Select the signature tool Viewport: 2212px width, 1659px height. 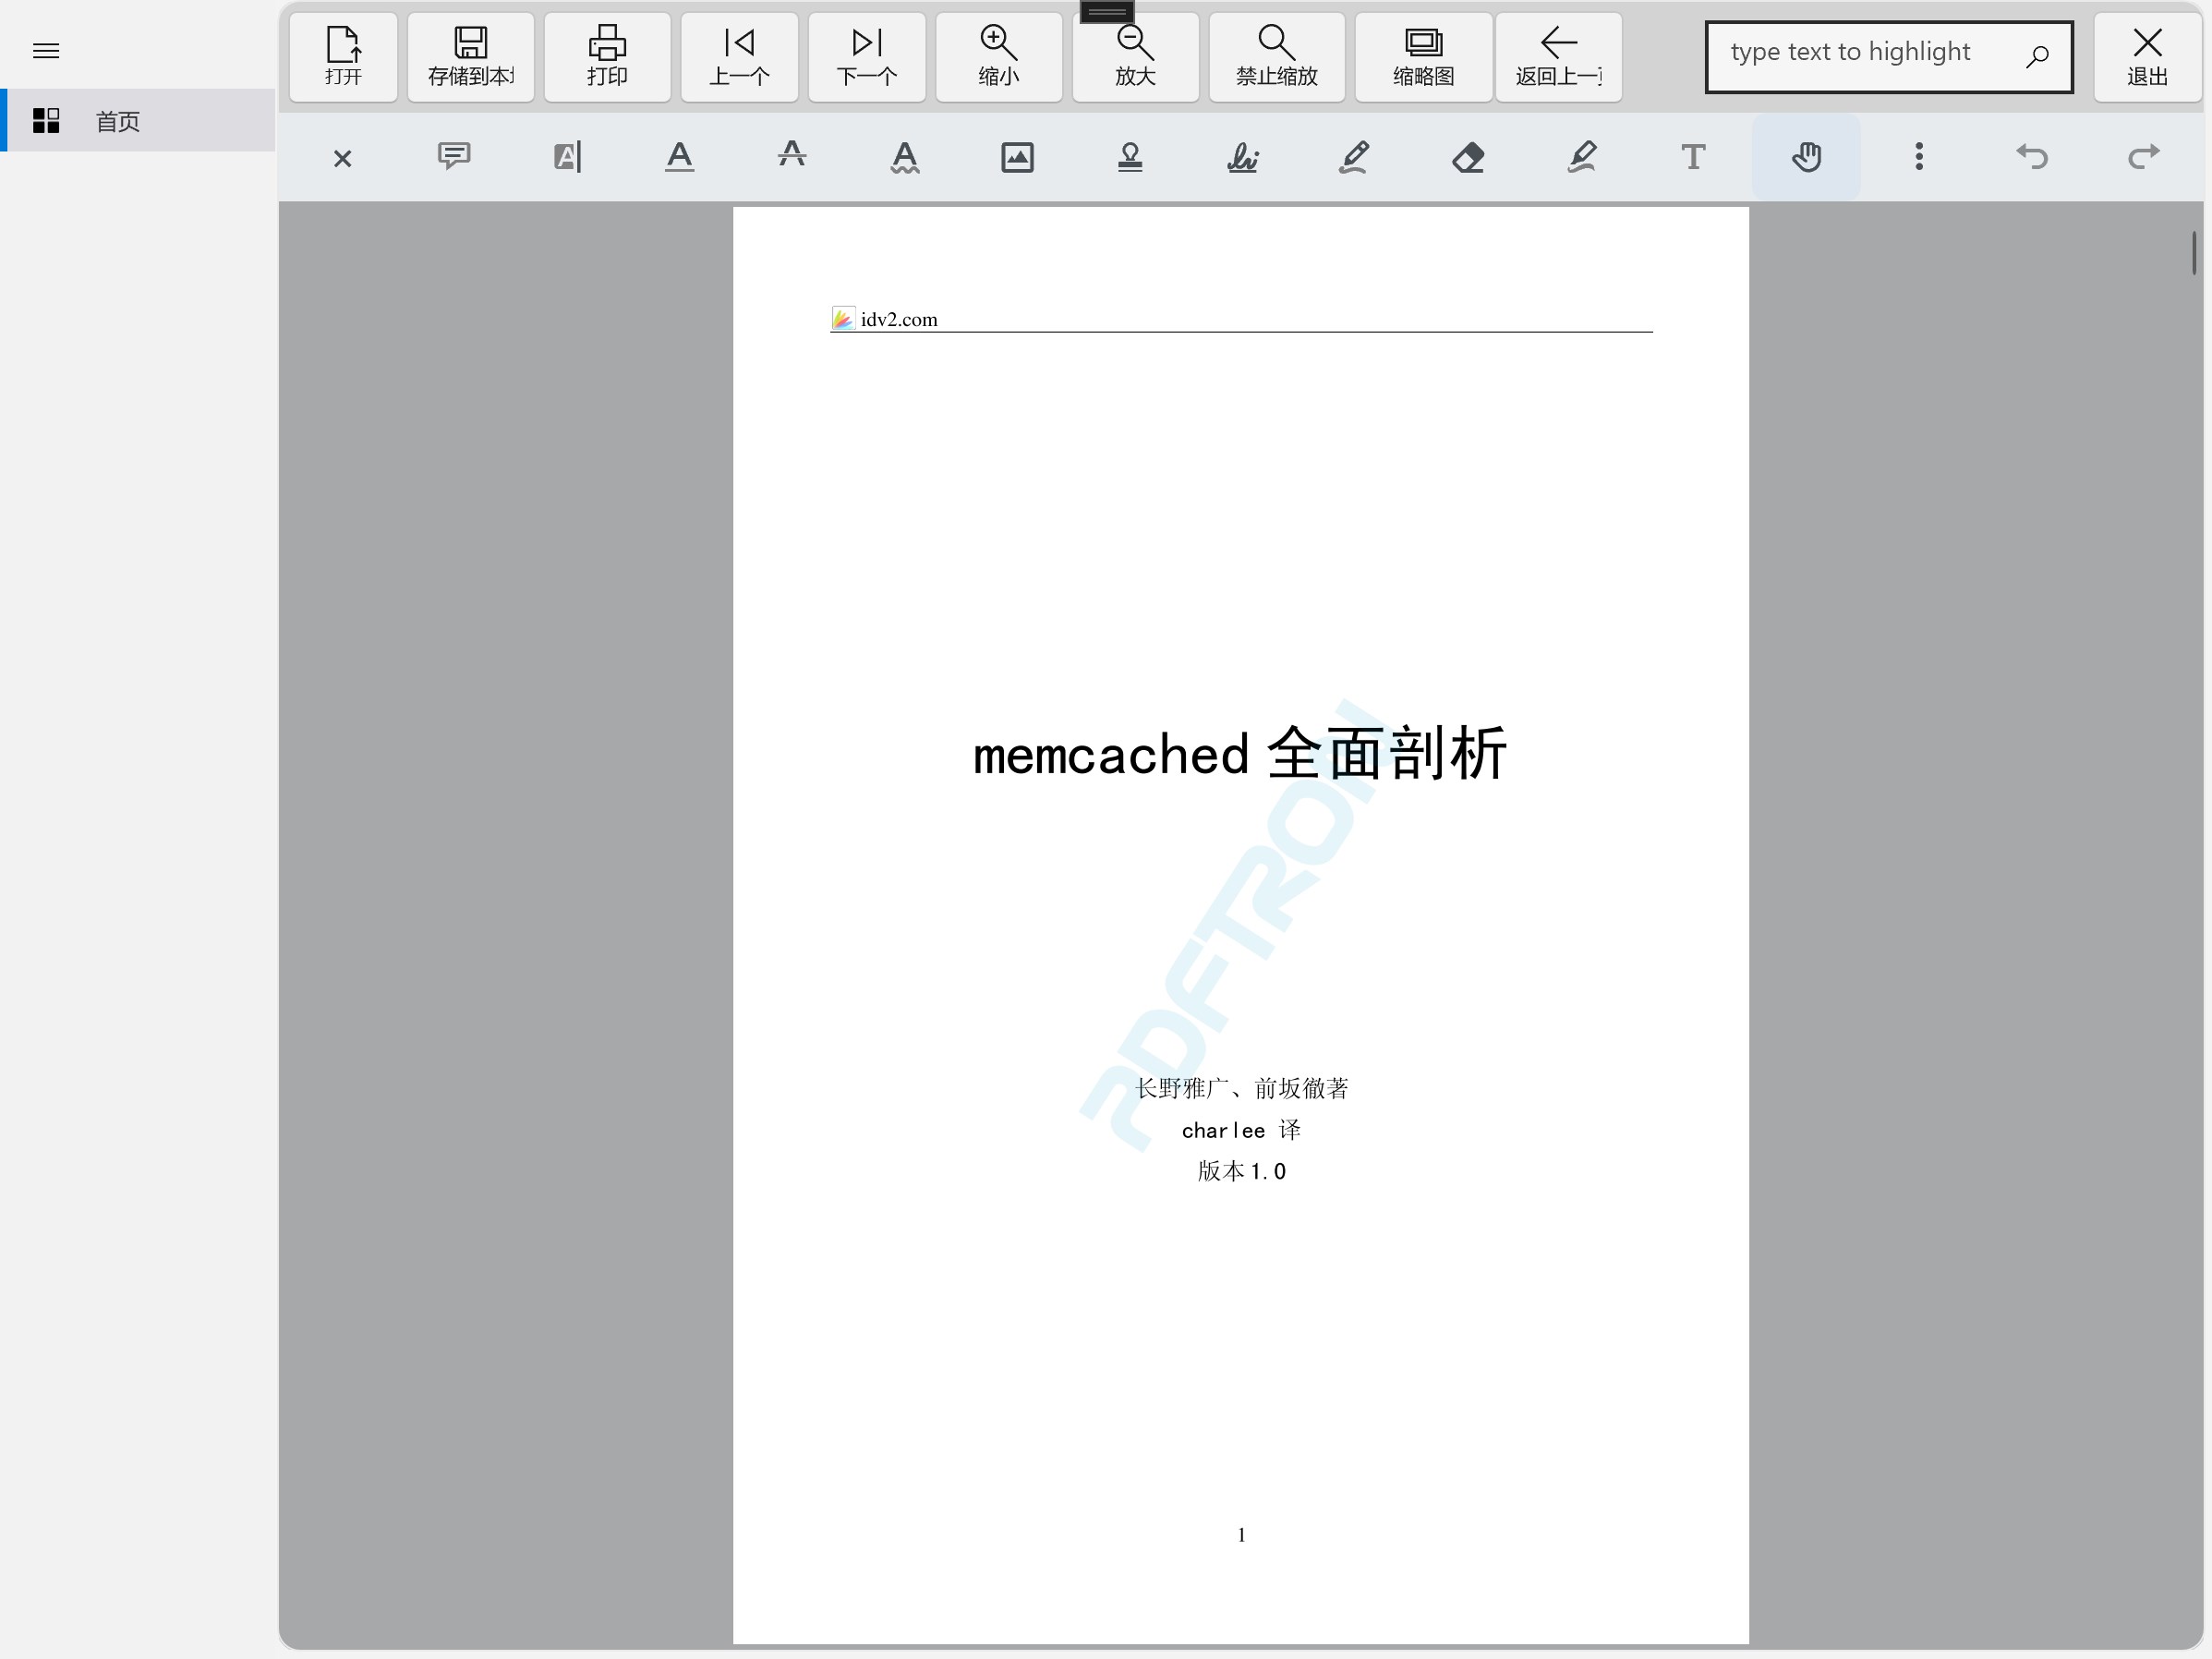click(x=1242, y=157)
